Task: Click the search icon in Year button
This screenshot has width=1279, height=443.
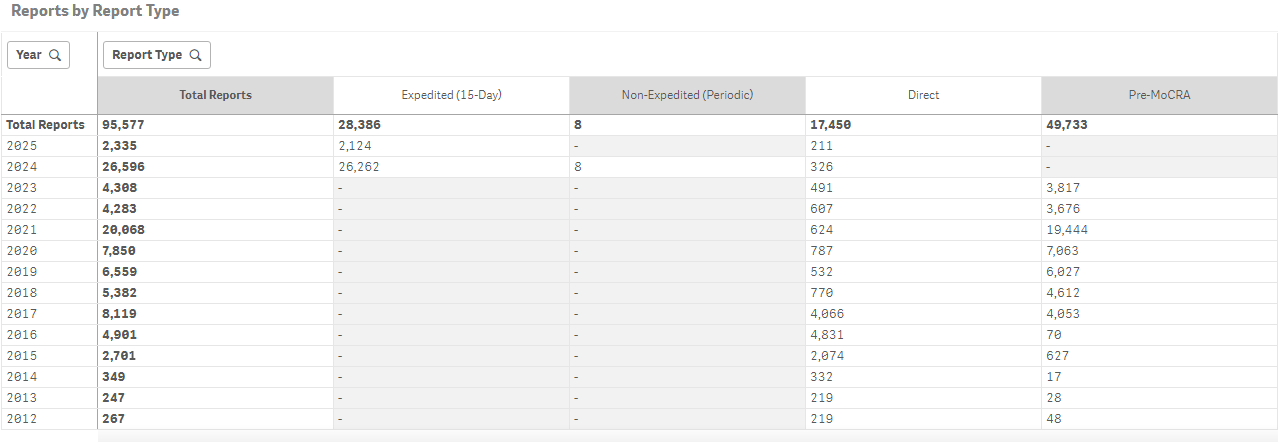Action: tap(55, 55)
